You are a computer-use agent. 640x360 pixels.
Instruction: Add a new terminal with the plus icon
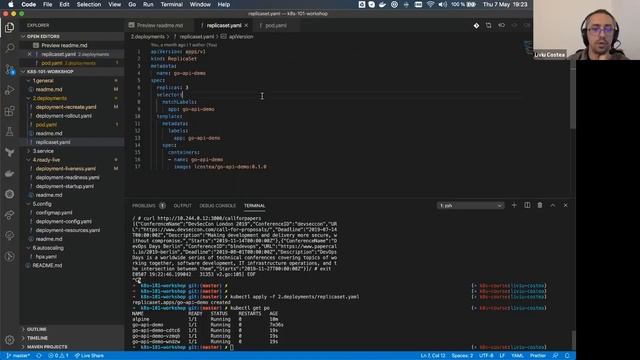click(514, 205)
